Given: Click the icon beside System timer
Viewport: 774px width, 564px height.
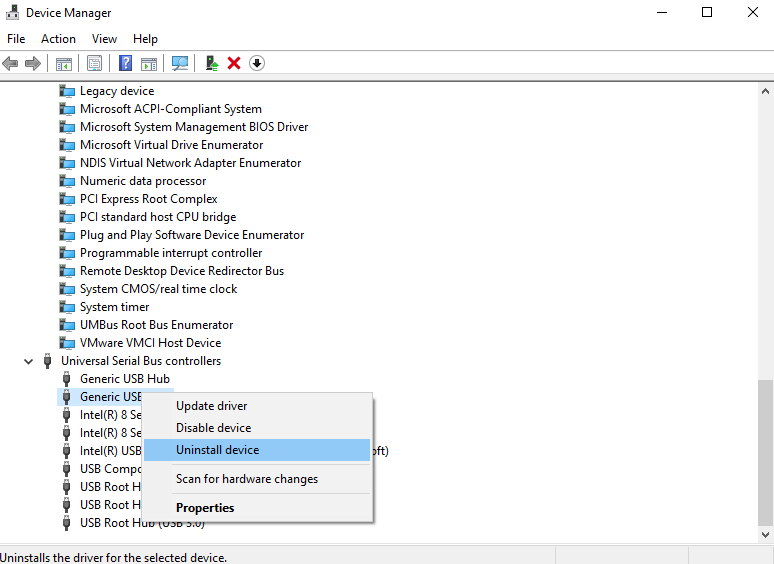Looking at the screenshot, I should click(67, 307).
